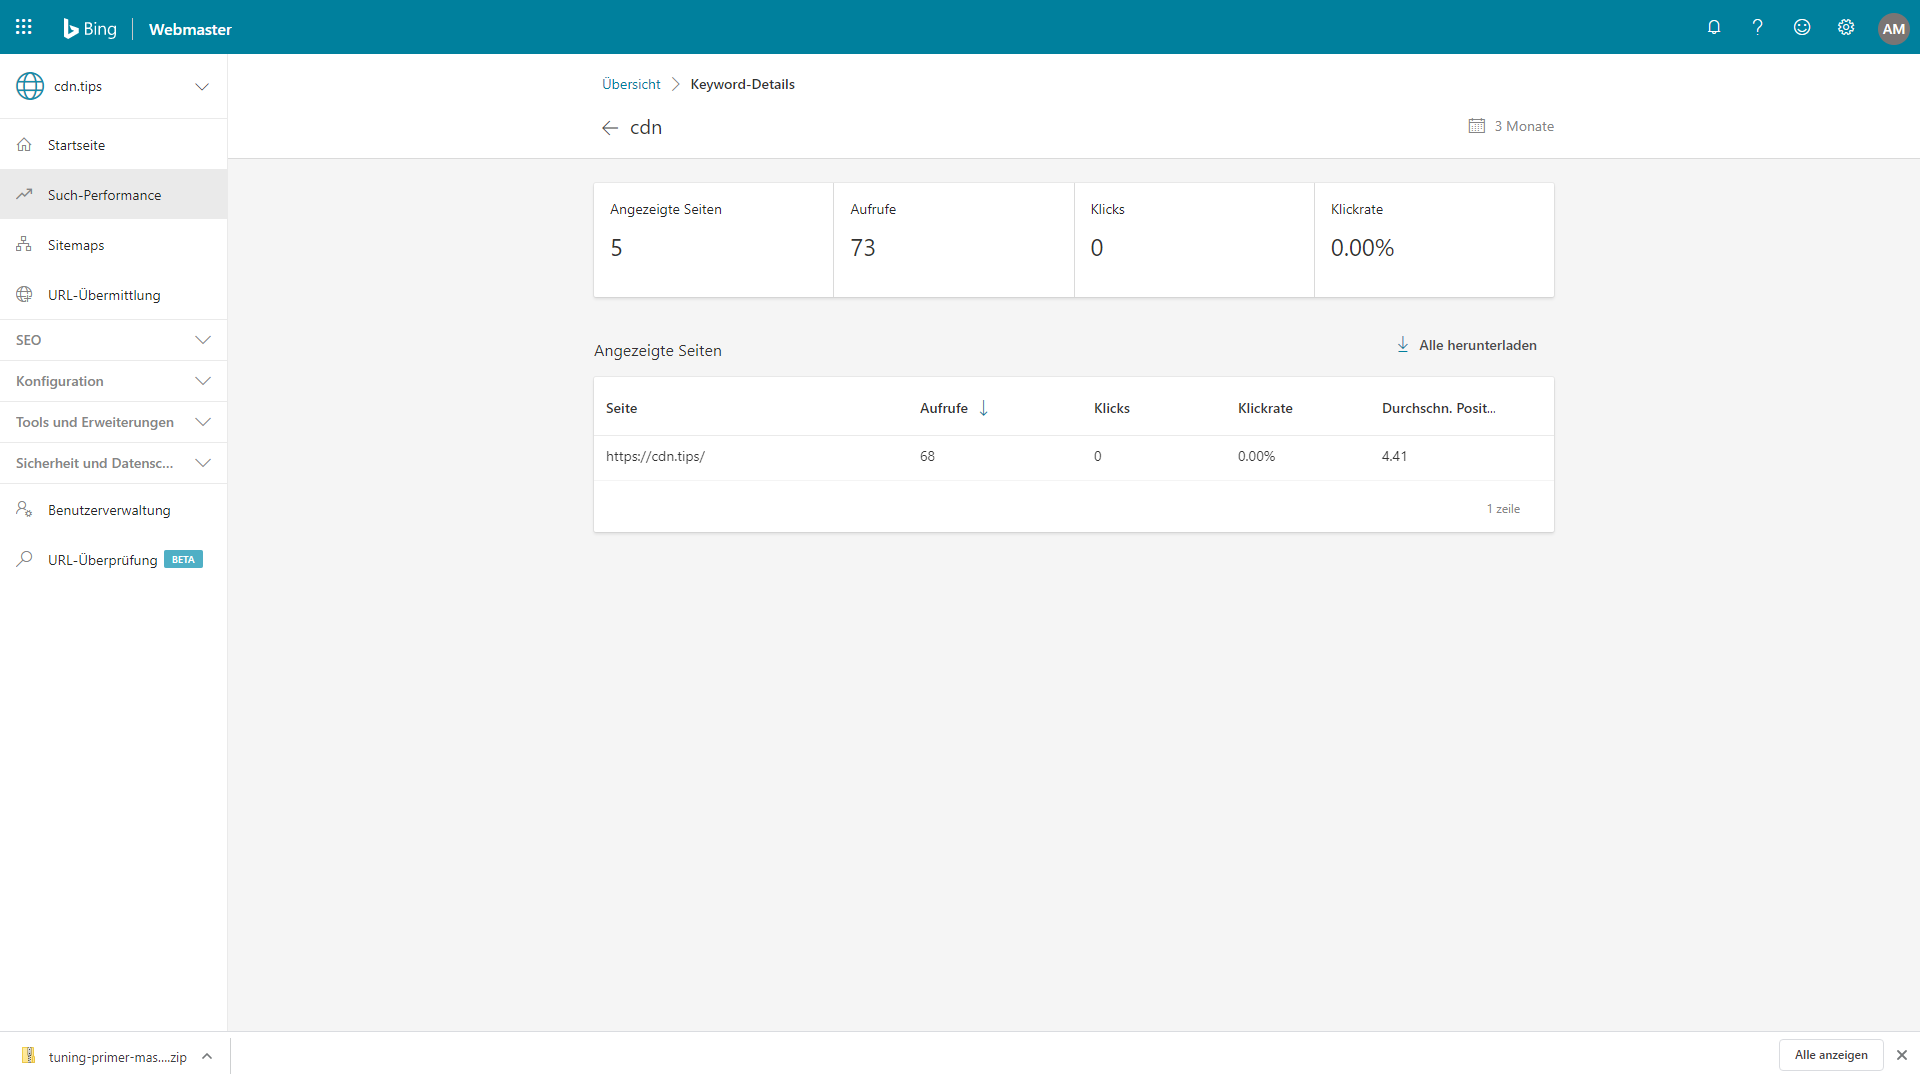This screenshot has width=1920, height=1080.
Task: Click the feedback smiley icon
Action: tap(1802, 27)
